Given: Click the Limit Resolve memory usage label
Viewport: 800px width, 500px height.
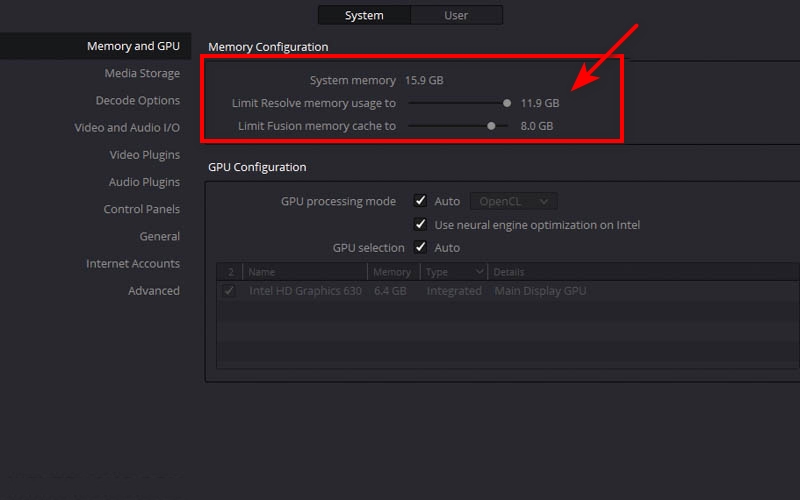Looking at the screenshot, I should point(314,103).
